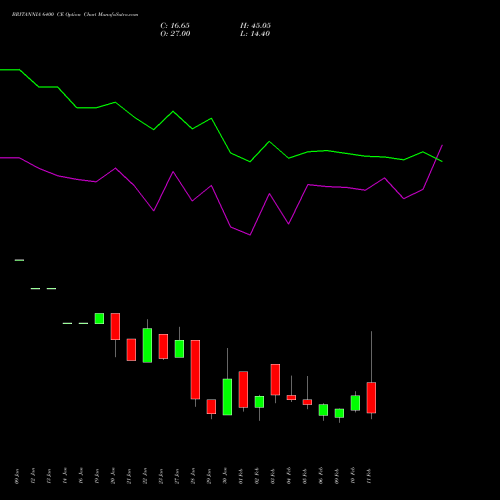Image resolution: width=500 pixels, height=500 pixels.
Task: Click the 23 Jan red candle
Action: coord(163,346)
